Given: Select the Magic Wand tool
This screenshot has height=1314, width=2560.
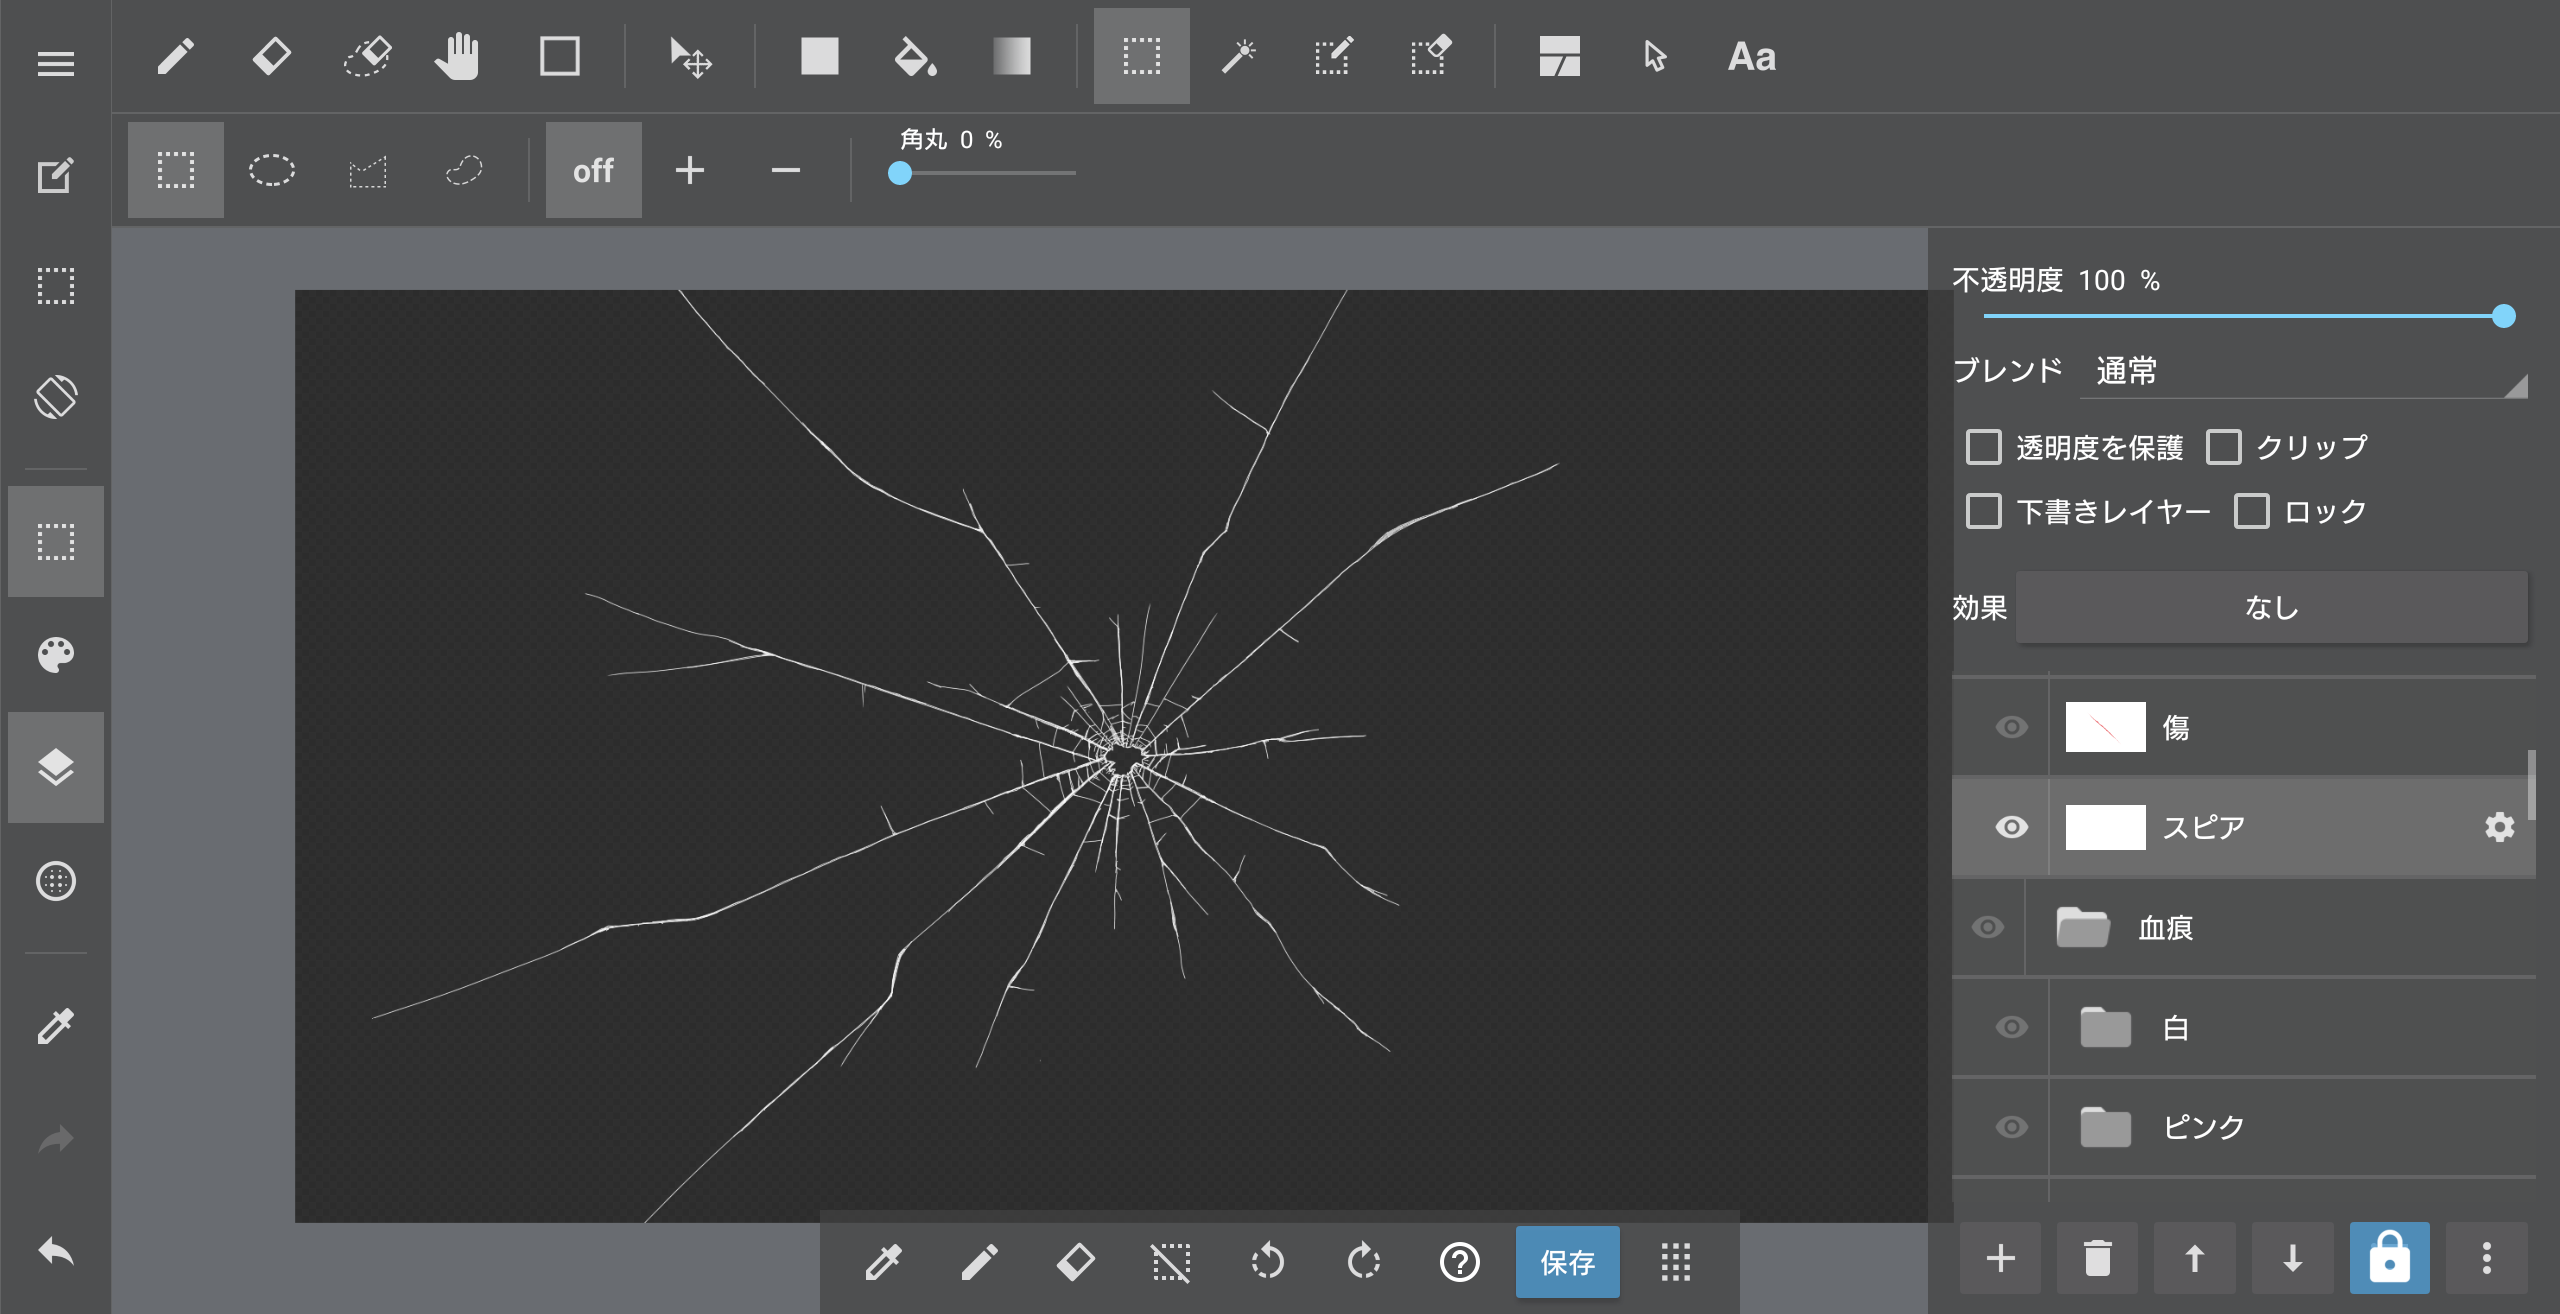Looking at the screenshot, I should coord(1238,57).
